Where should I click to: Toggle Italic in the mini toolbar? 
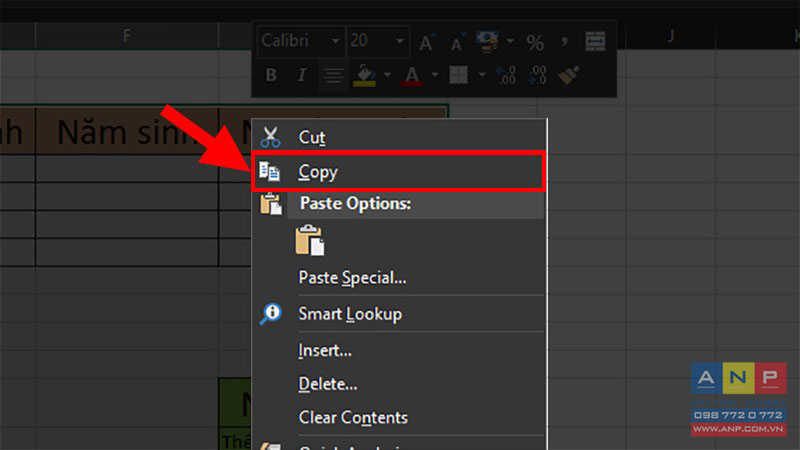coord(302,75)
